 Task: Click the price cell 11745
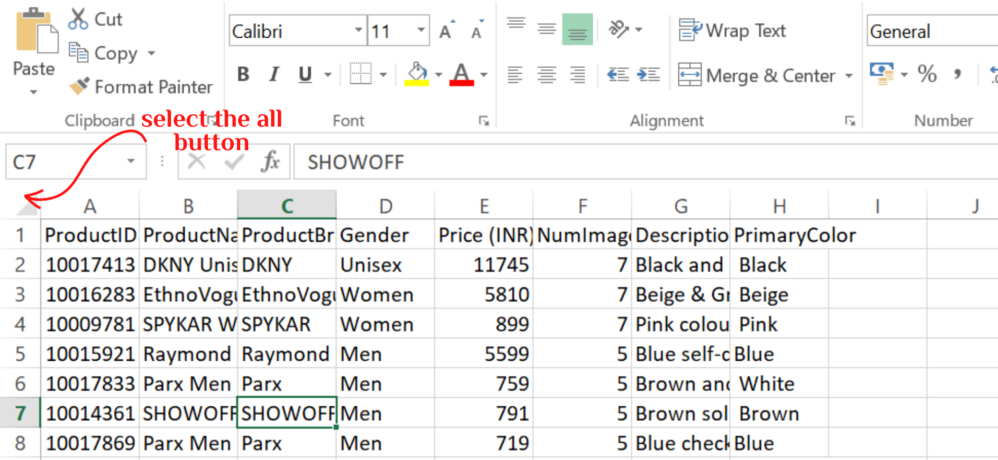[x=484, y=265]
